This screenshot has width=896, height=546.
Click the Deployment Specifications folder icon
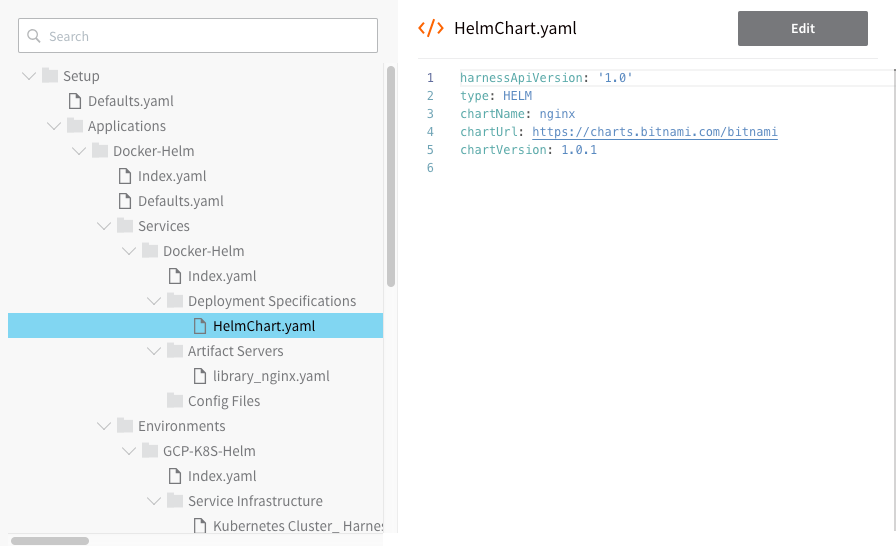(x=175, y=300)
